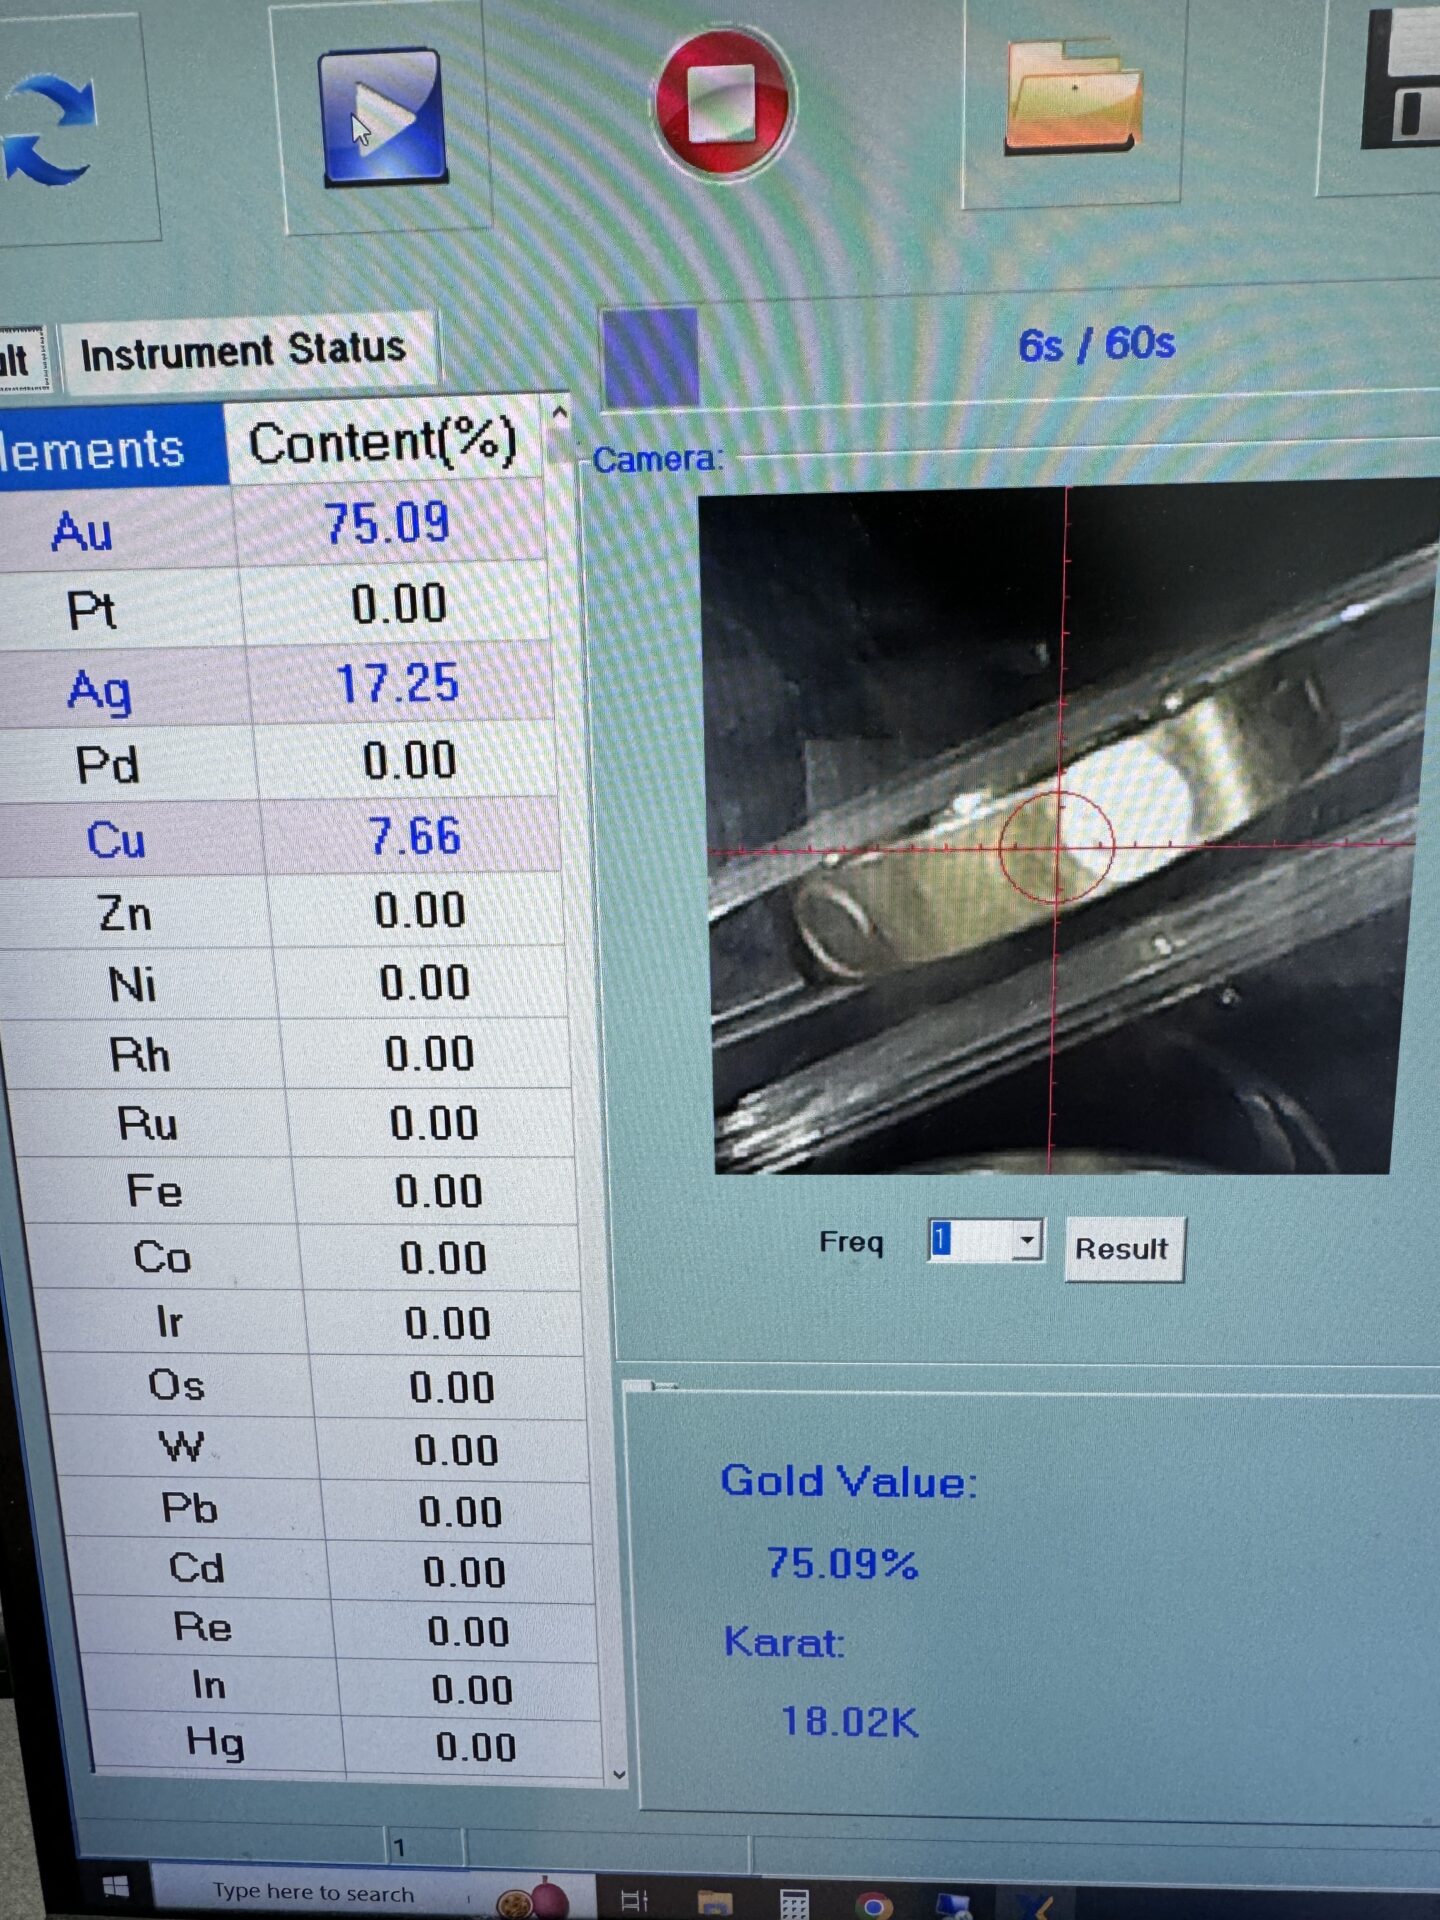Select the Pd element row
The height and width of the screenshot is (1920, 1440).
pos(278,762)
